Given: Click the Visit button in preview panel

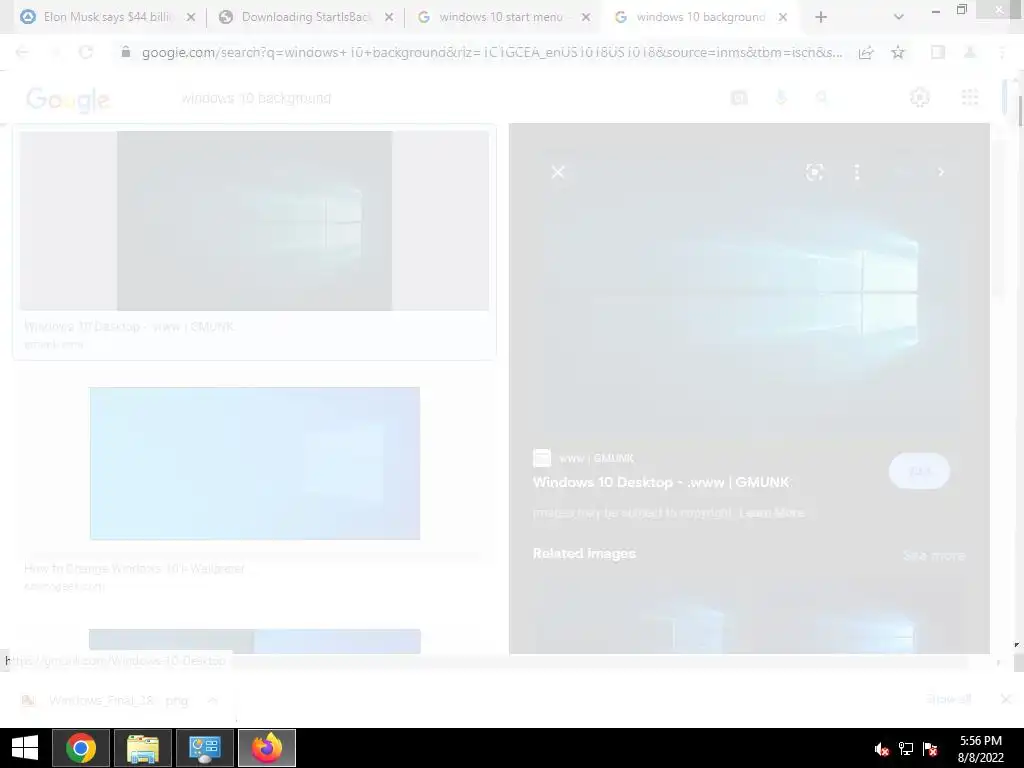Looking at the screenshot, I should click(920, 471).
